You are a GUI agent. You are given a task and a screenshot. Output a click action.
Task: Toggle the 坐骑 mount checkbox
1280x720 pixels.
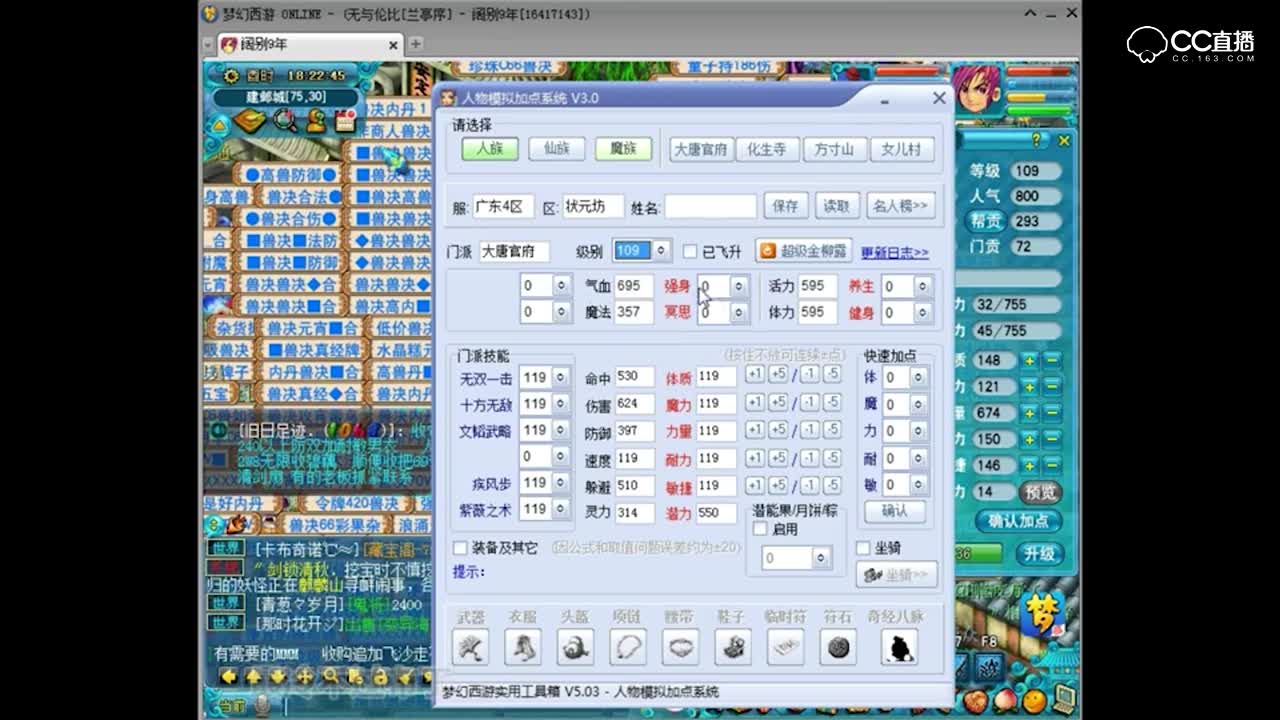pyautogui.click(x=864, y=547)
